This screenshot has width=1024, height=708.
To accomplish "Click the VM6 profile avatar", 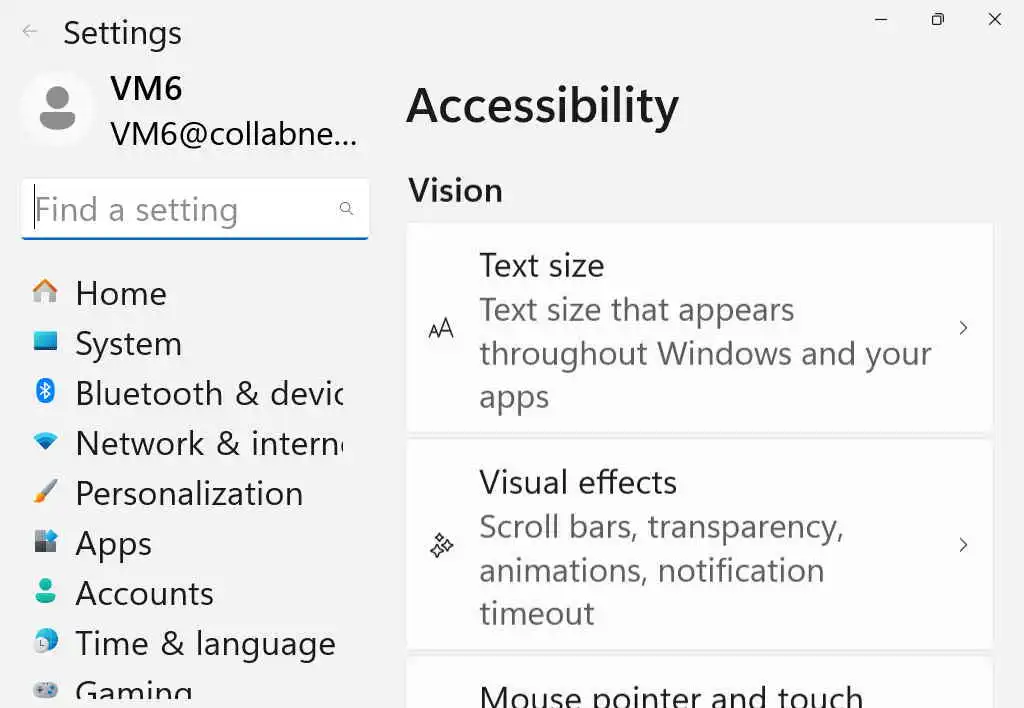I will (x=57, y=109).
